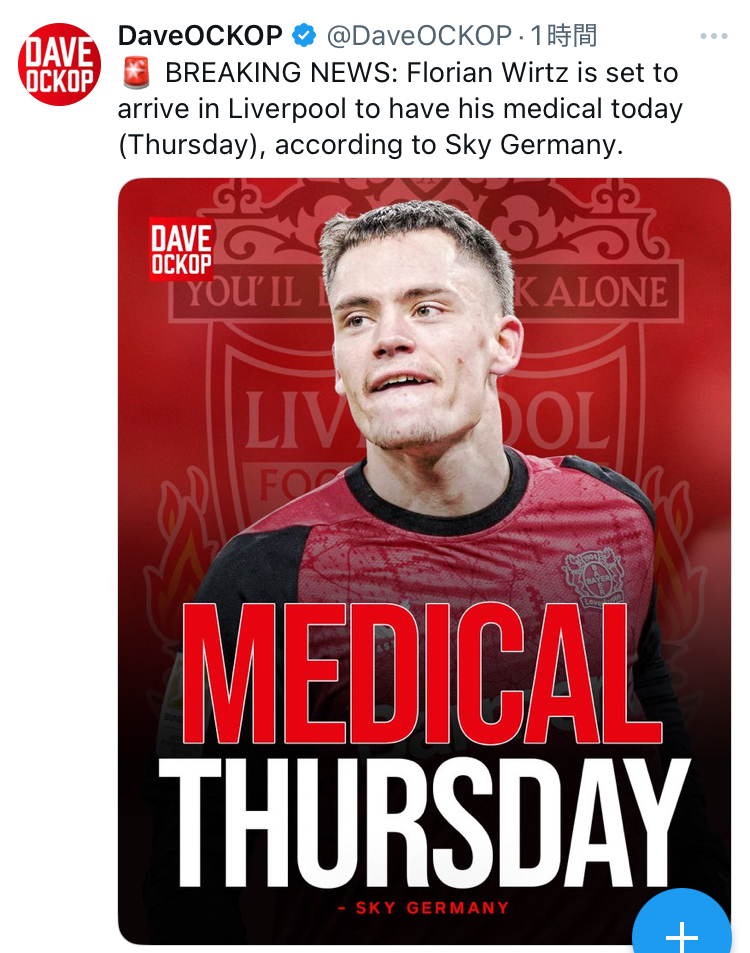This screenshot has height=953, width=750.
Task: Click the BREAKING NEWS tweet text
Action: (400, 109)
